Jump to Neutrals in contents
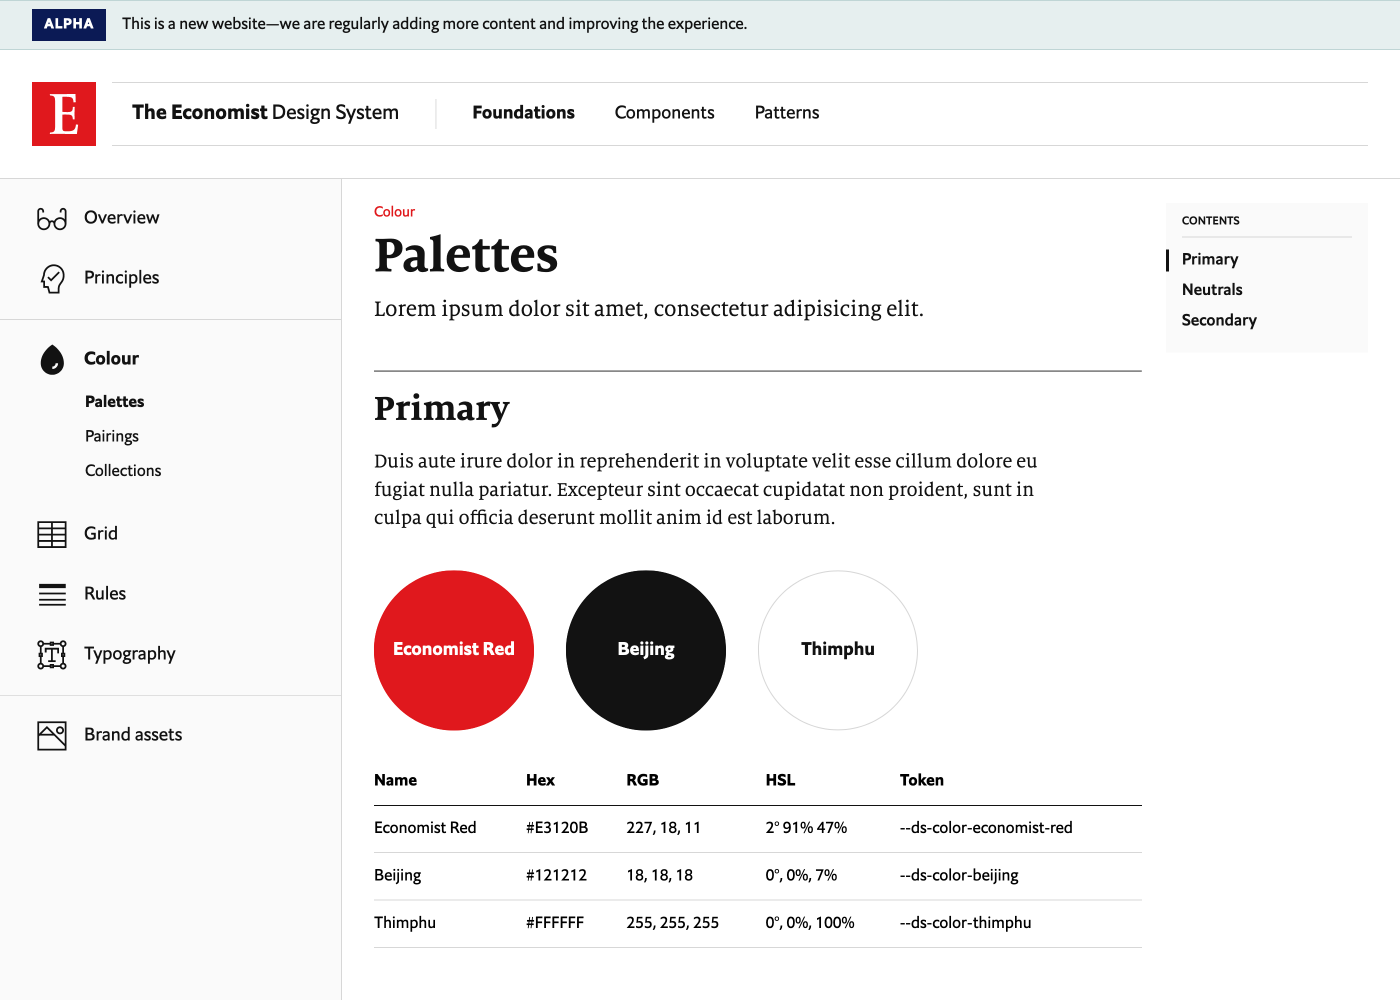The height and width of the screenshot is (1000, 1400). 1212,289
